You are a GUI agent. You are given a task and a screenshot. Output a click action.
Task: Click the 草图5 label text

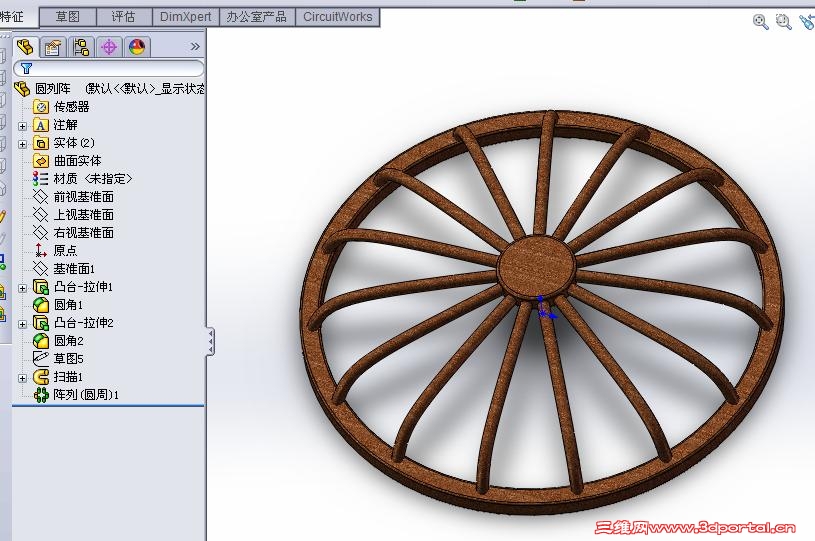pos(69,359)
